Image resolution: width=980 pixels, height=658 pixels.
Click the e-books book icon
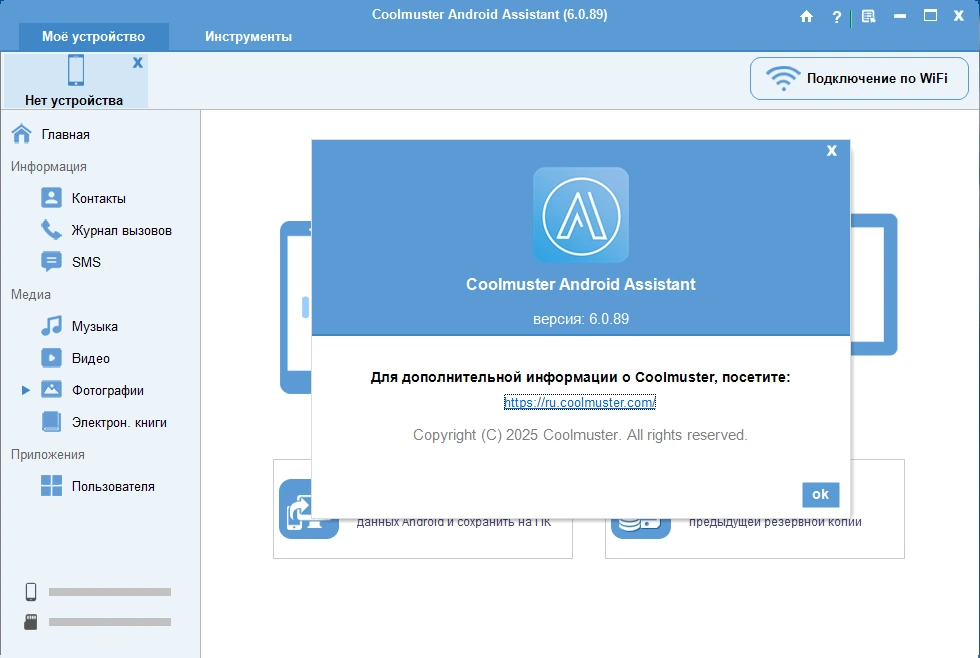(x=51, y=422)
